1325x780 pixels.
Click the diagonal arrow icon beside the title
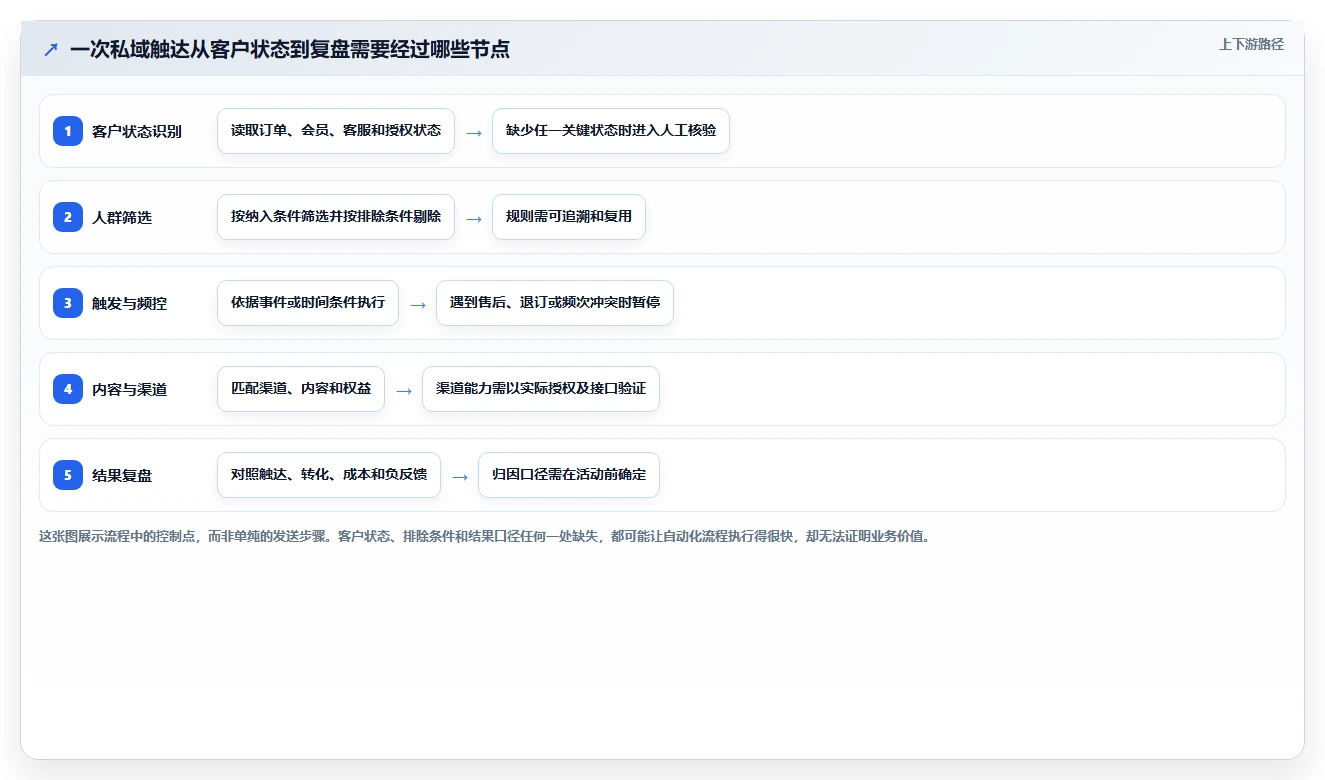point(51,50)
